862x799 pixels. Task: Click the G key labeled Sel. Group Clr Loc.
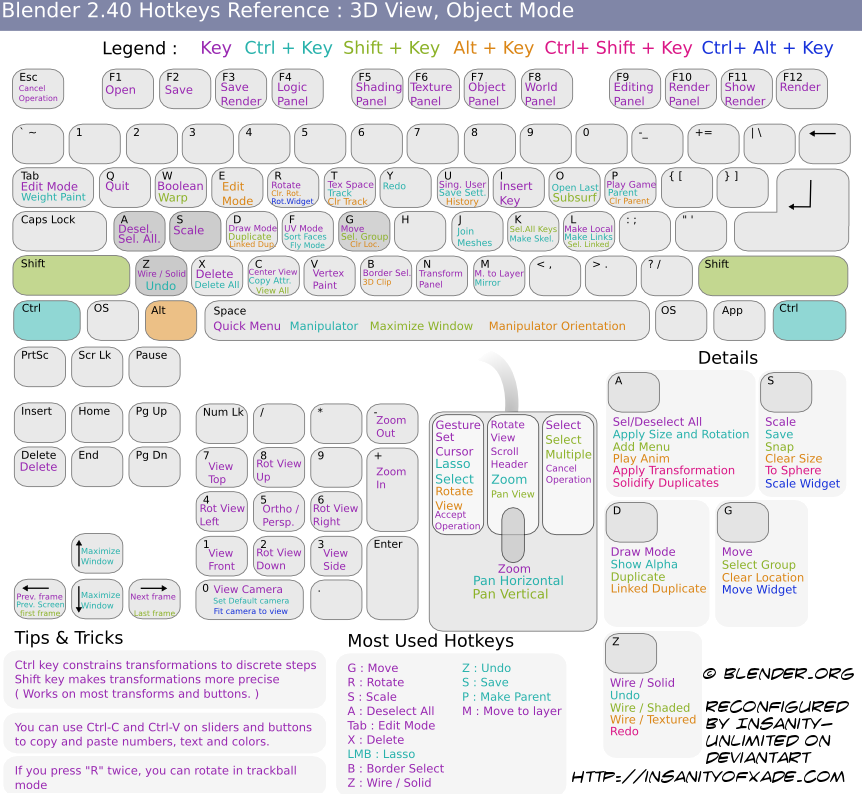pyautogui.click(x=364, y=231)
